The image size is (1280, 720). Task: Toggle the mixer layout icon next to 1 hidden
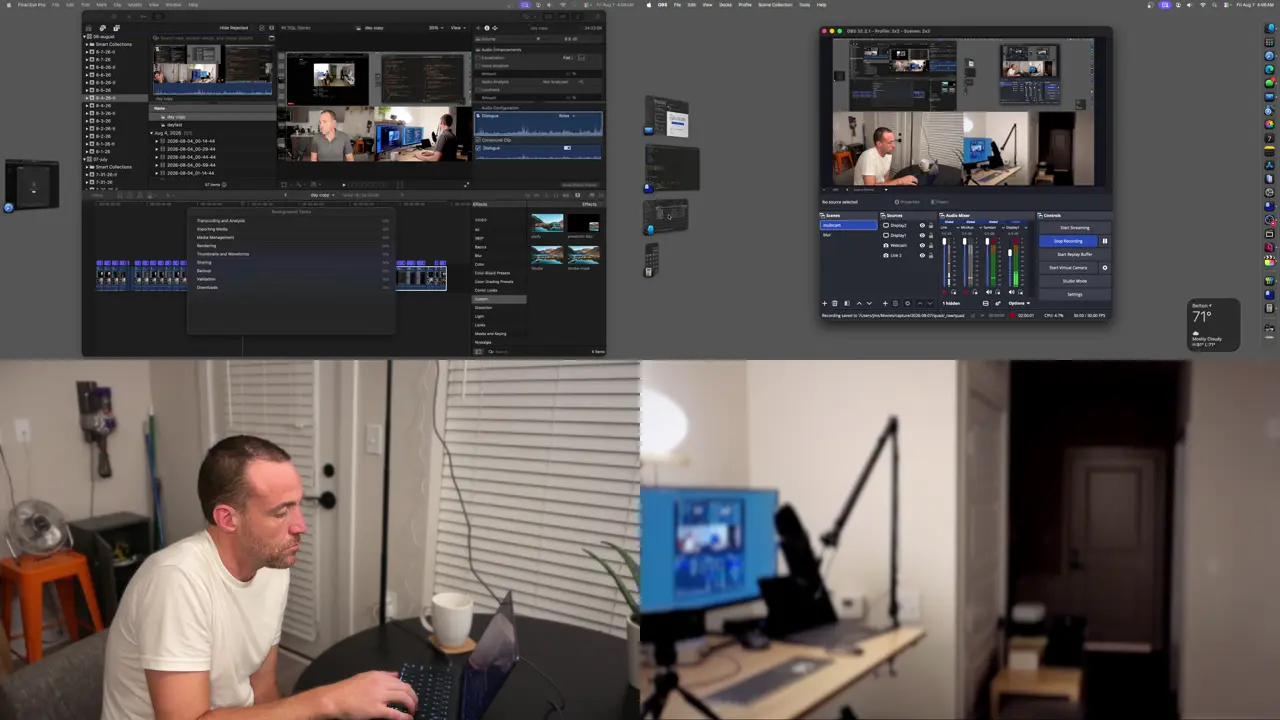tap(986, 303)
